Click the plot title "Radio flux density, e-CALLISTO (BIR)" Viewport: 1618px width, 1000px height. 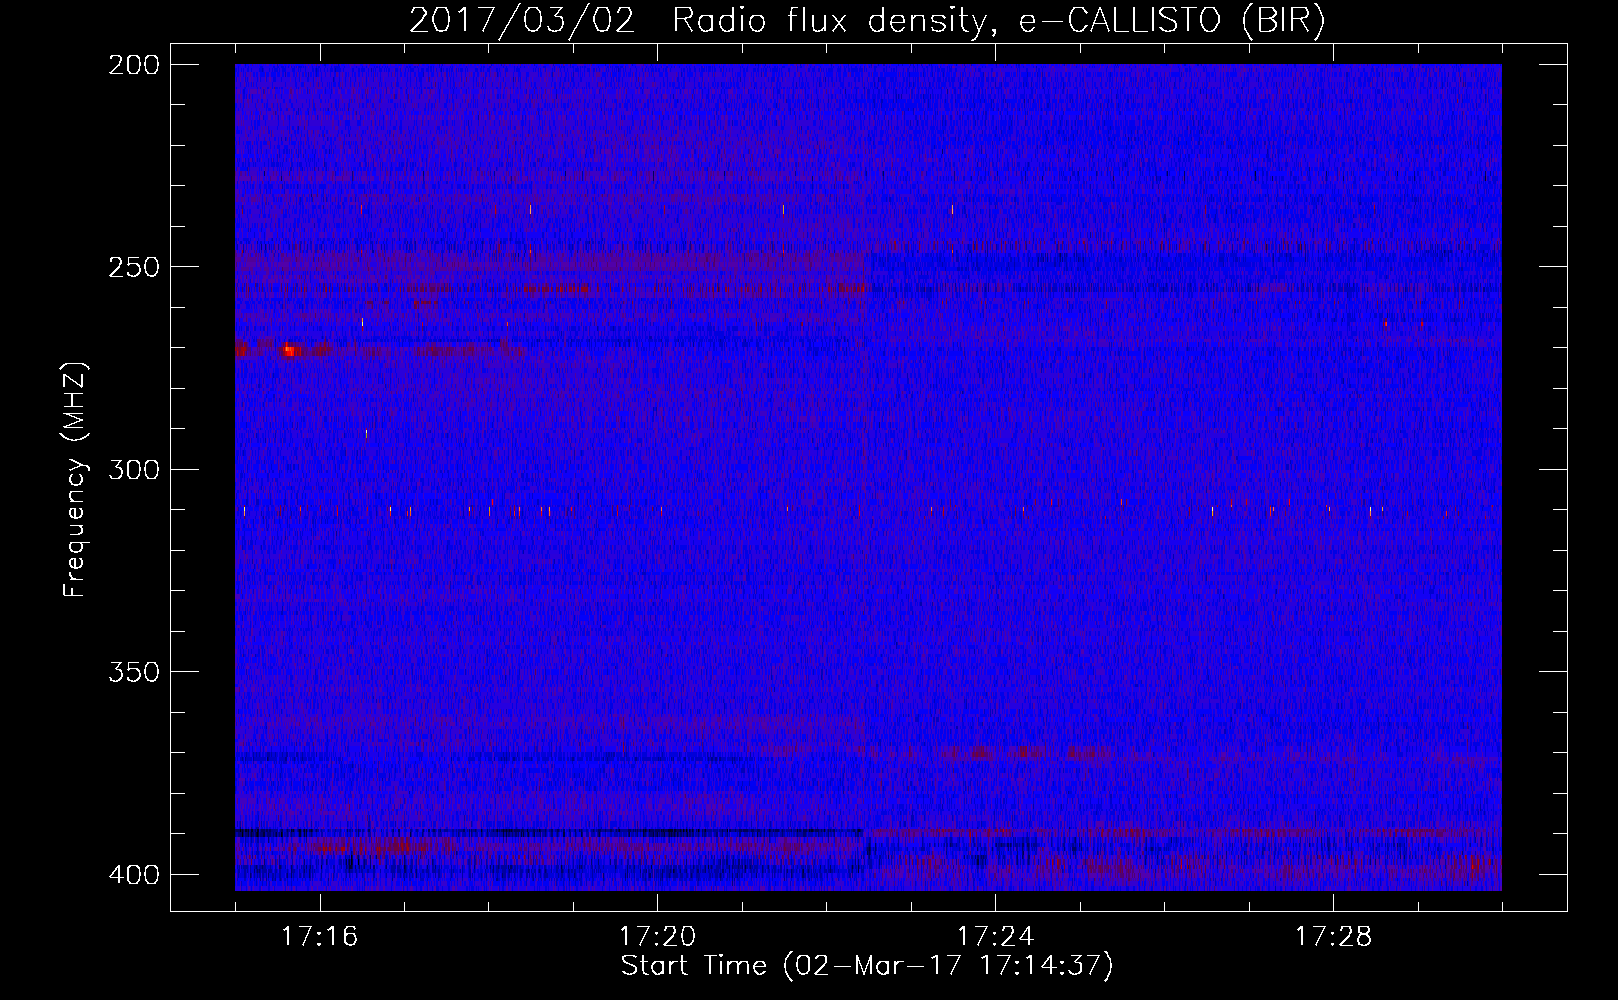999,21
